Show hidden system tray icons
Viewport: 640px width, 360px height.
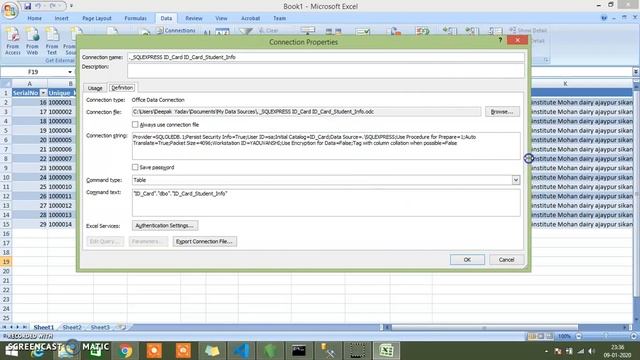click(546, 351)
